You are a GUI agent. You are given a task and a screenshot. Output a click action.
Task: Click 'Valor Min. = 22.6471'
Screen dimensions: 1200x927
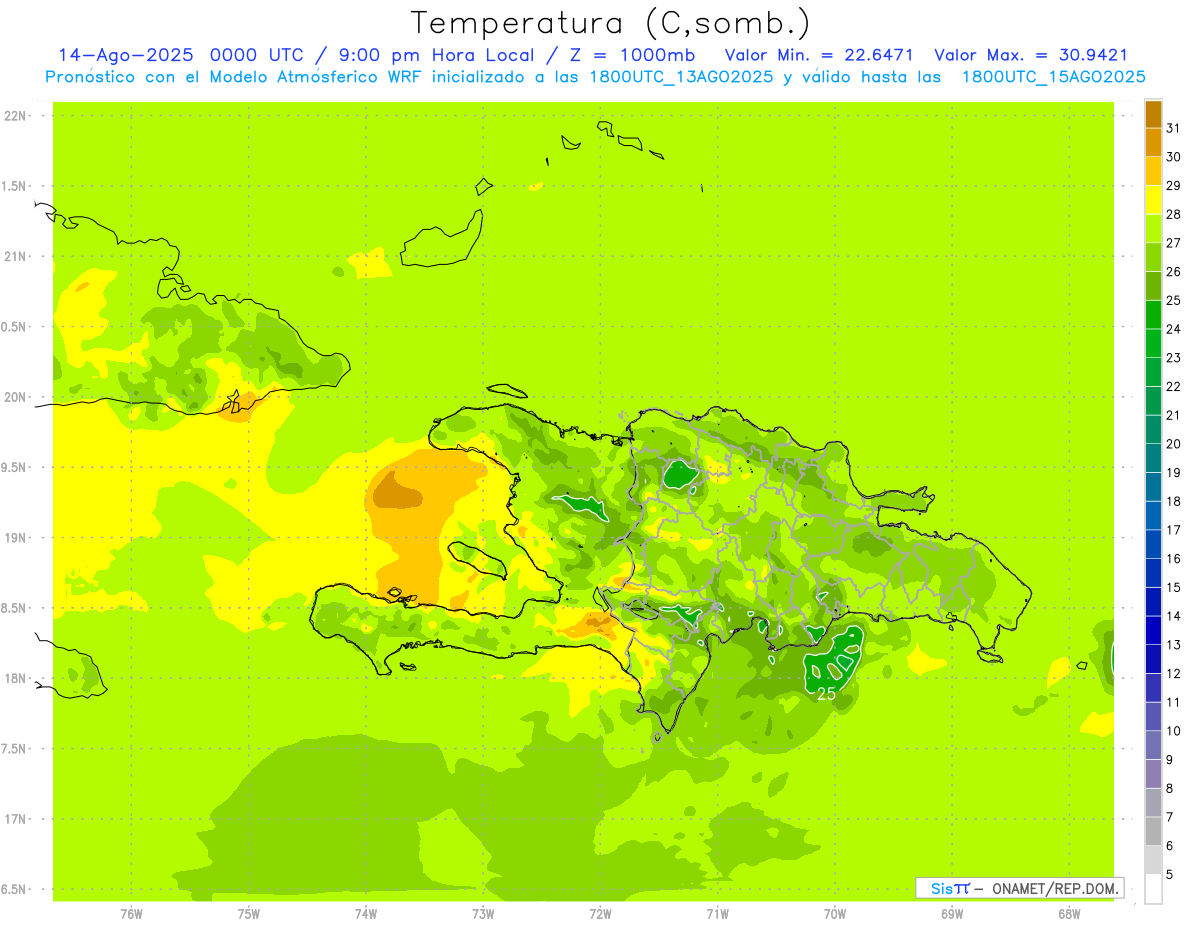[x=819, y=56]
